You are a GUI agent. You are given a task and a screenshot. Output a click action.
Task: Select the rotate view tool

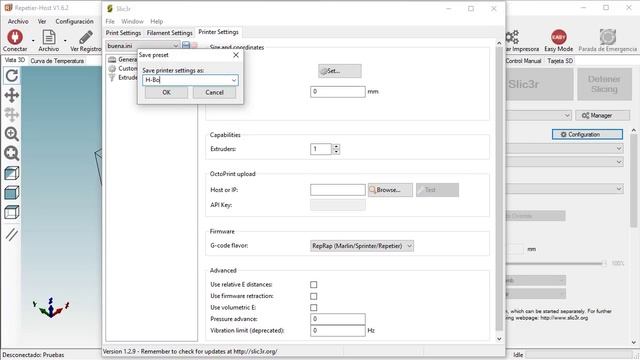click(12, 76)
